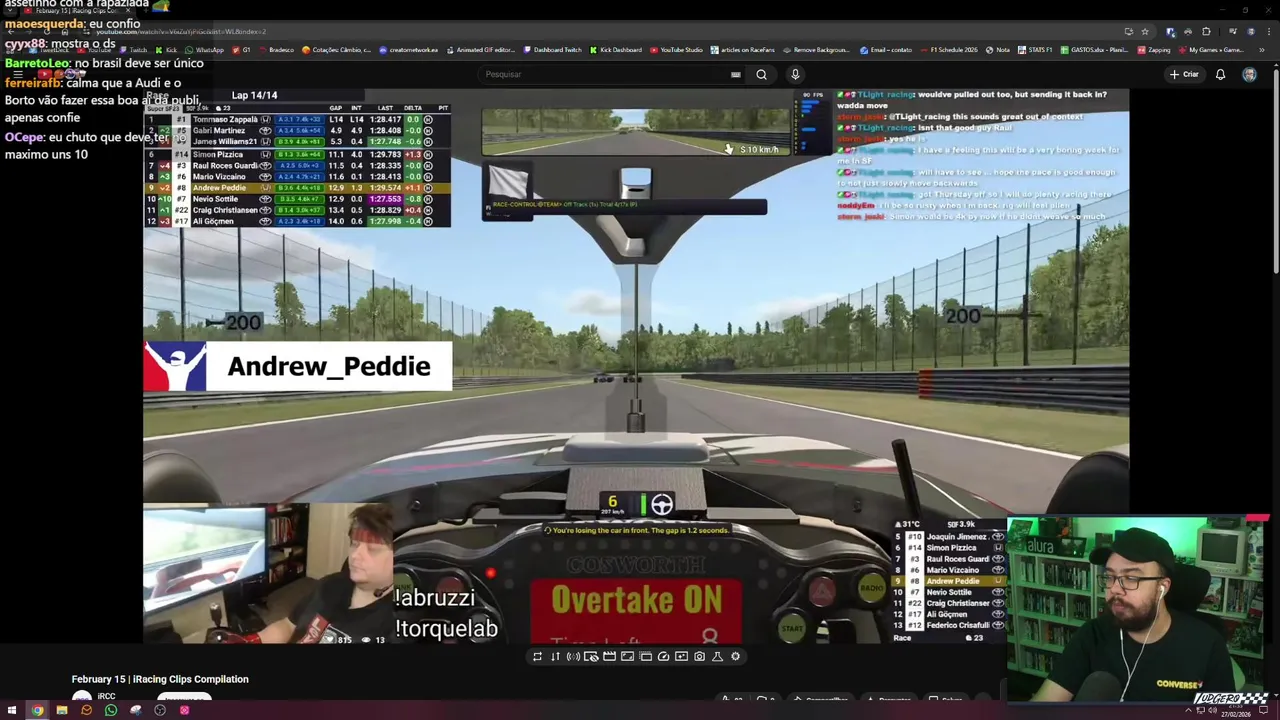Bookmark this page with the star icon

[1145, 31]
